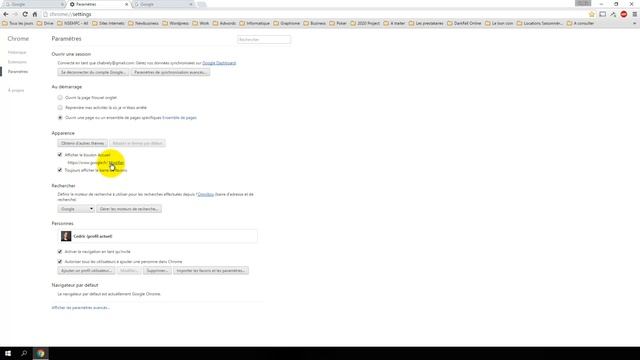
Task: Click 'Afficher les paramètres avancés' link
Action: (80, 307)
